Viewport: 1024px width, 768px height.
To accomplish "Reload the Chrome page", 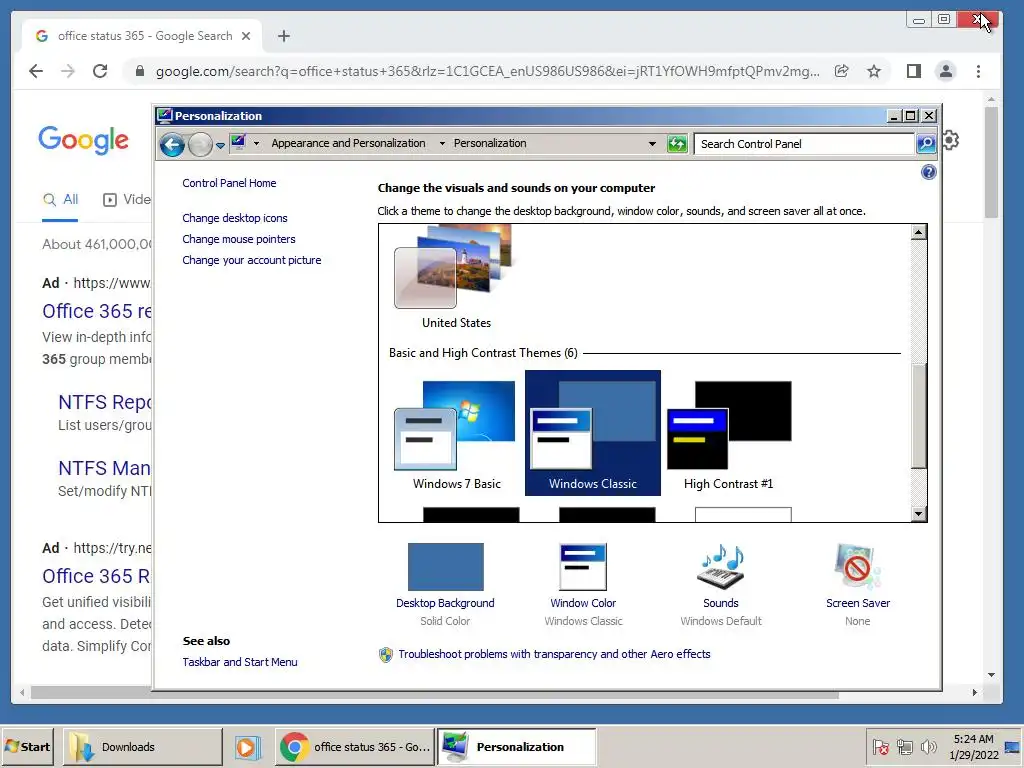I will click(x=100, y=71).
